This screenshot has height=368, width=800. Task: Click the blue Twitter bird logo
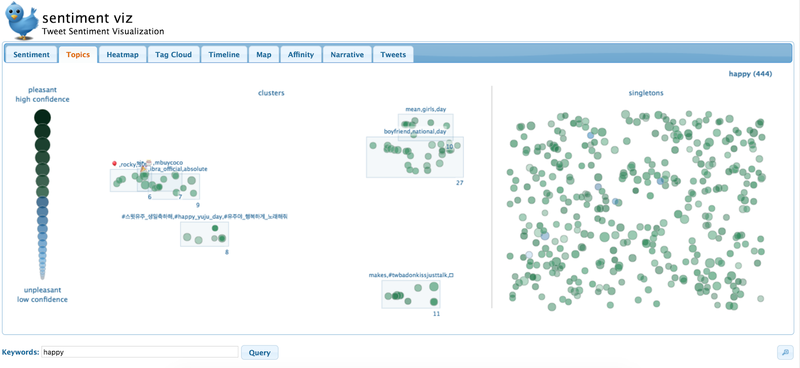(21, 20)
